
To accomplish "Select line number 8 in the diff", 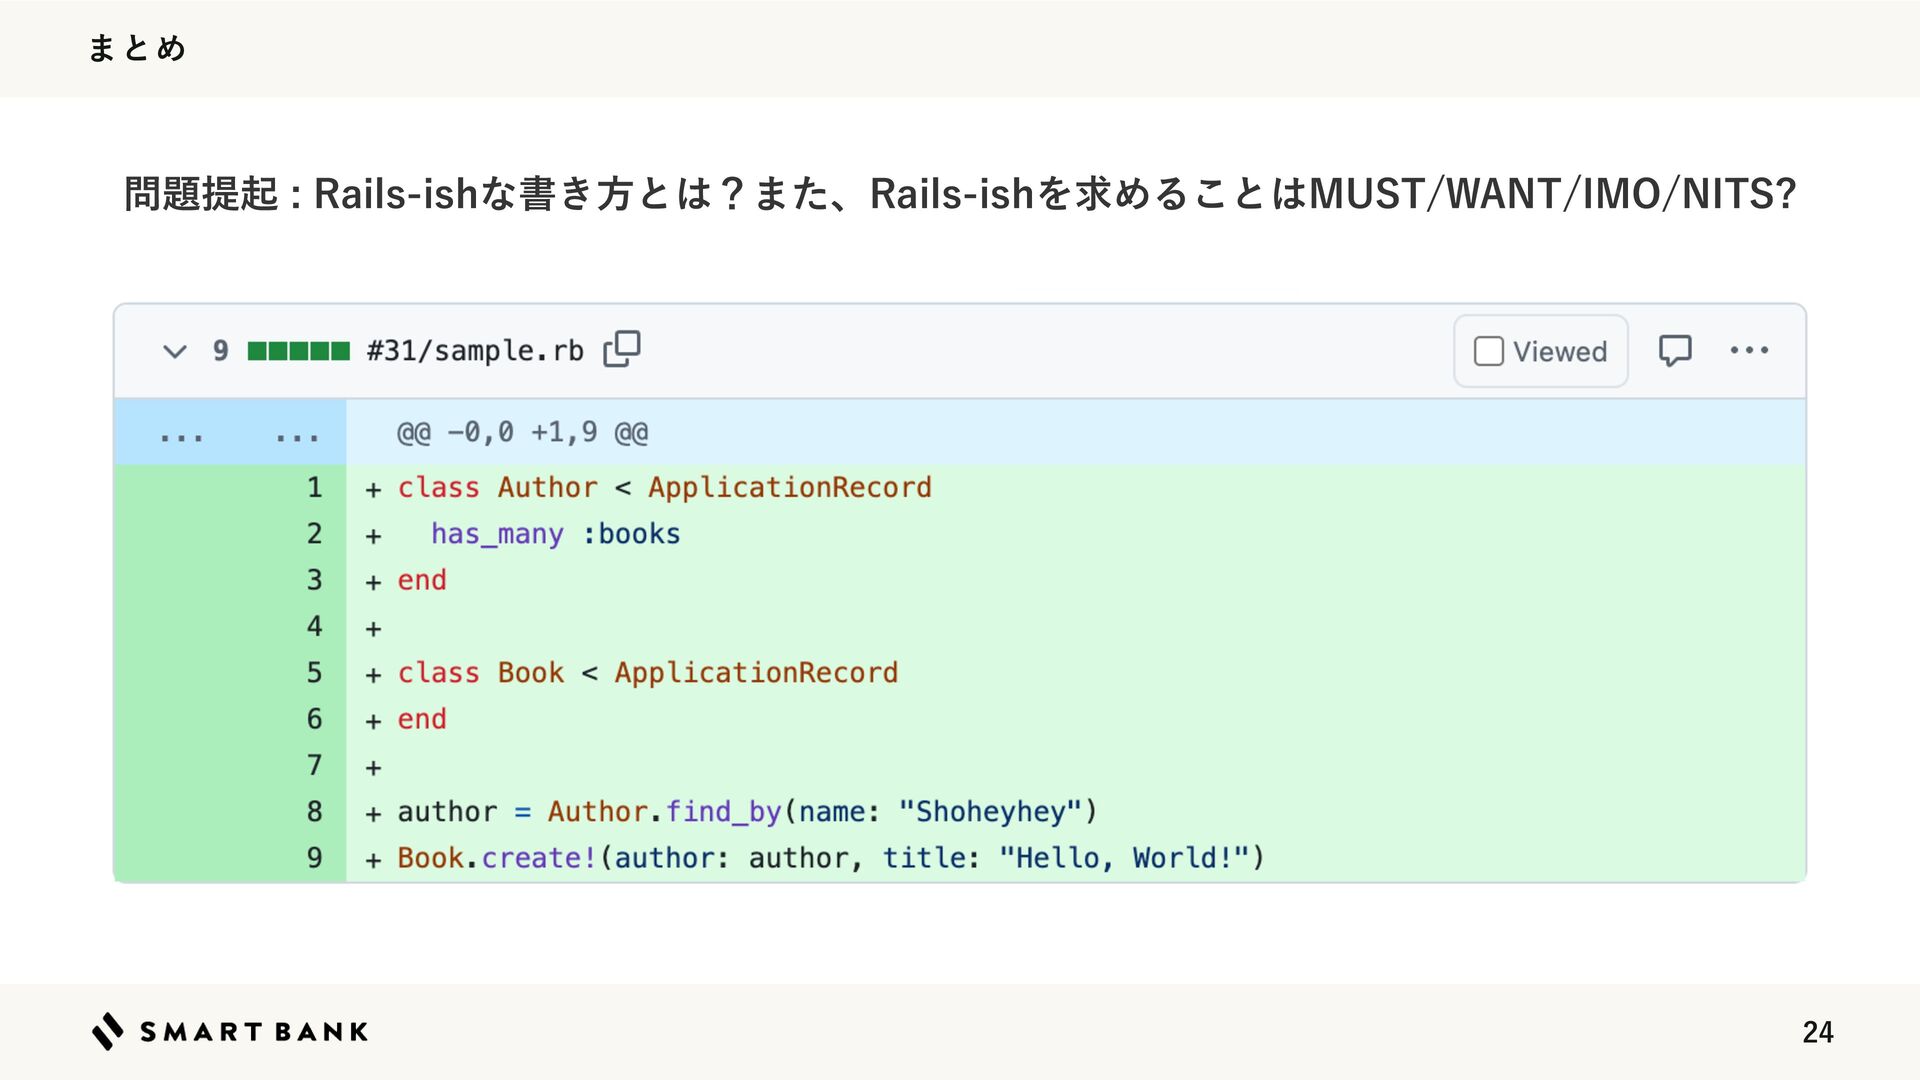I will [314, 811].
